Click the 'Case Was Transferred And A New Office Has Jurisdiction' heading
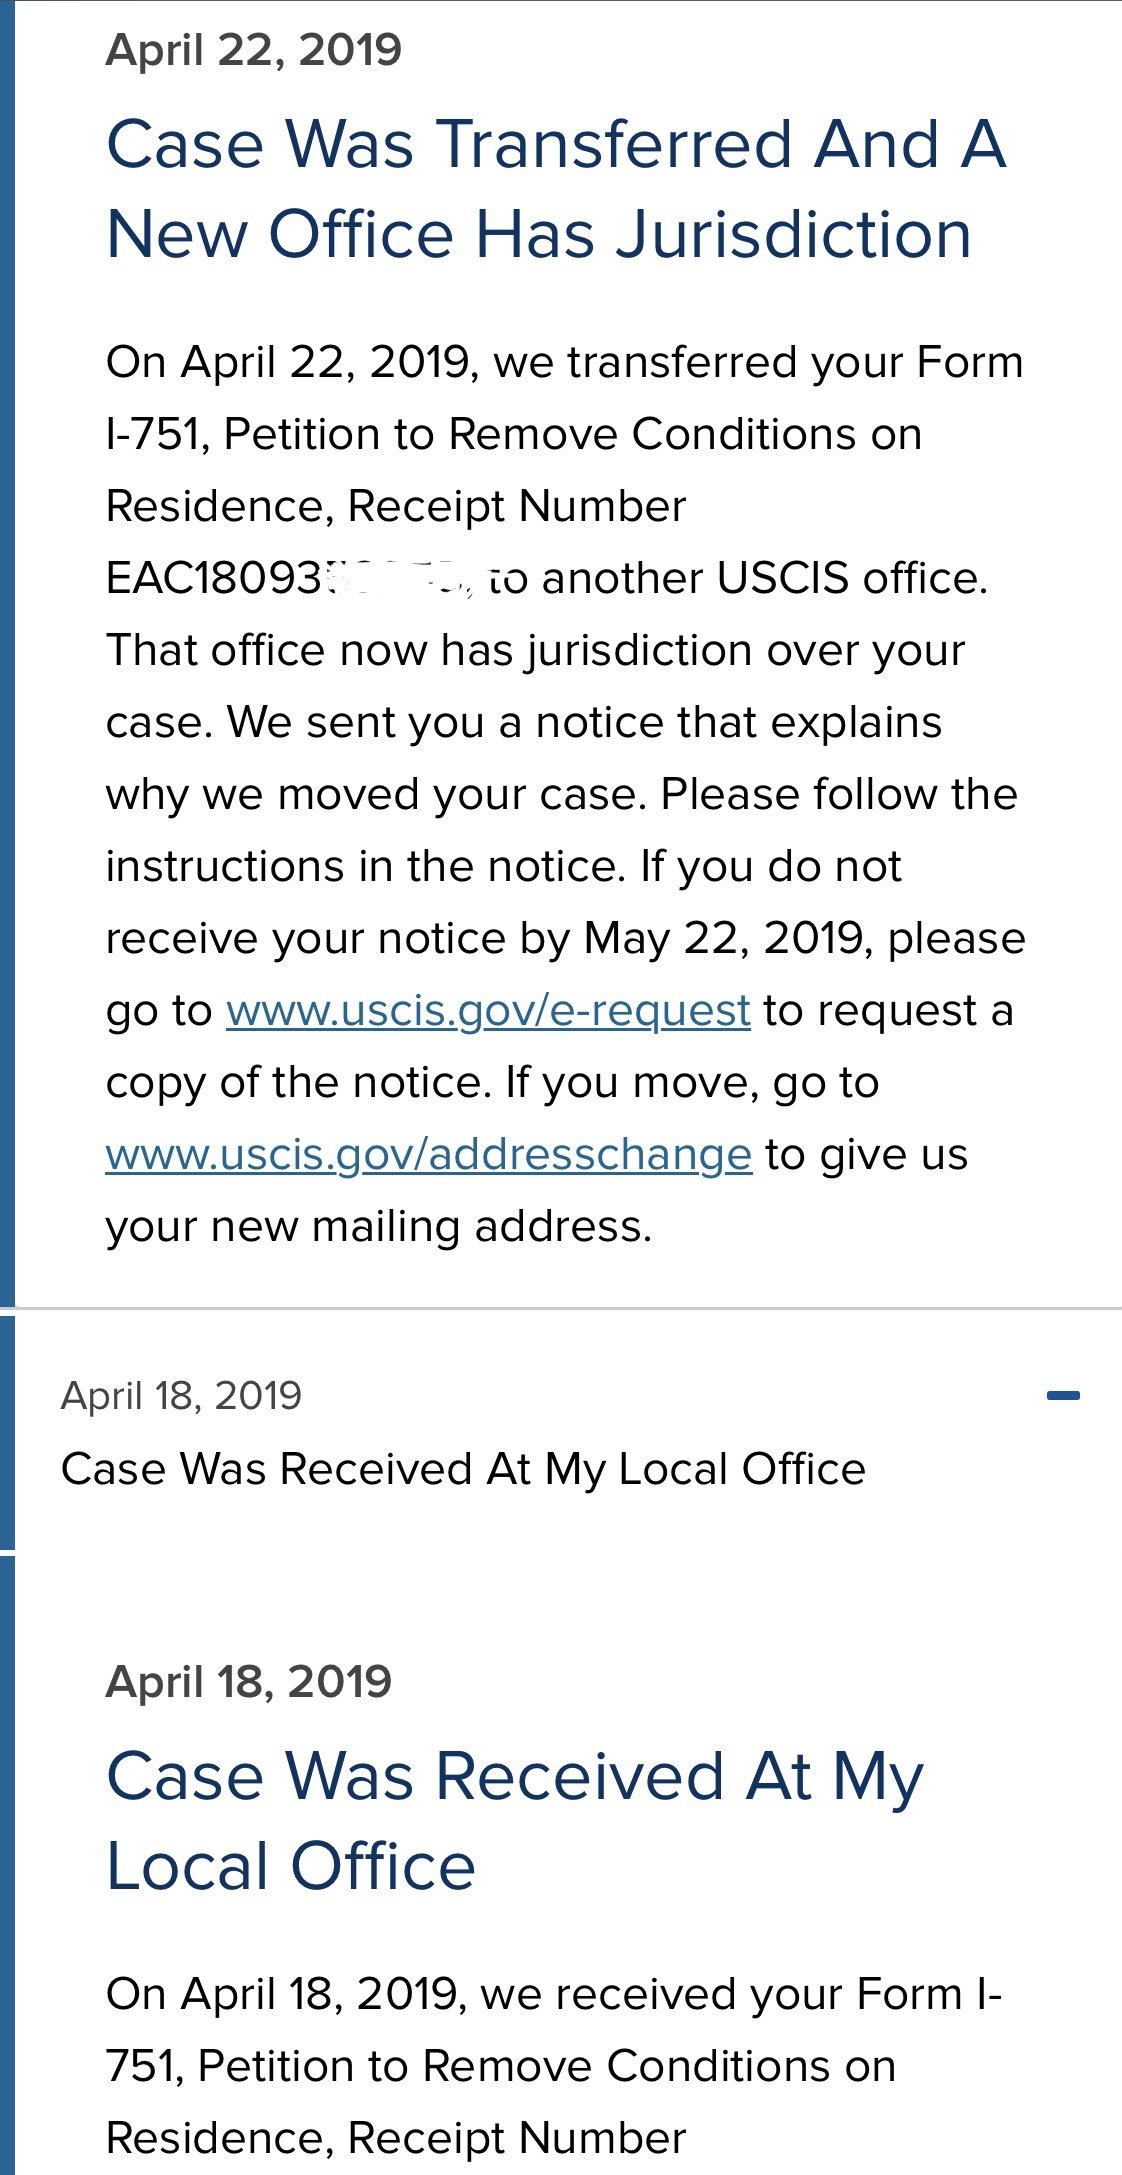The height and width of the screenshot is (2175, 1122). point(555,189)
